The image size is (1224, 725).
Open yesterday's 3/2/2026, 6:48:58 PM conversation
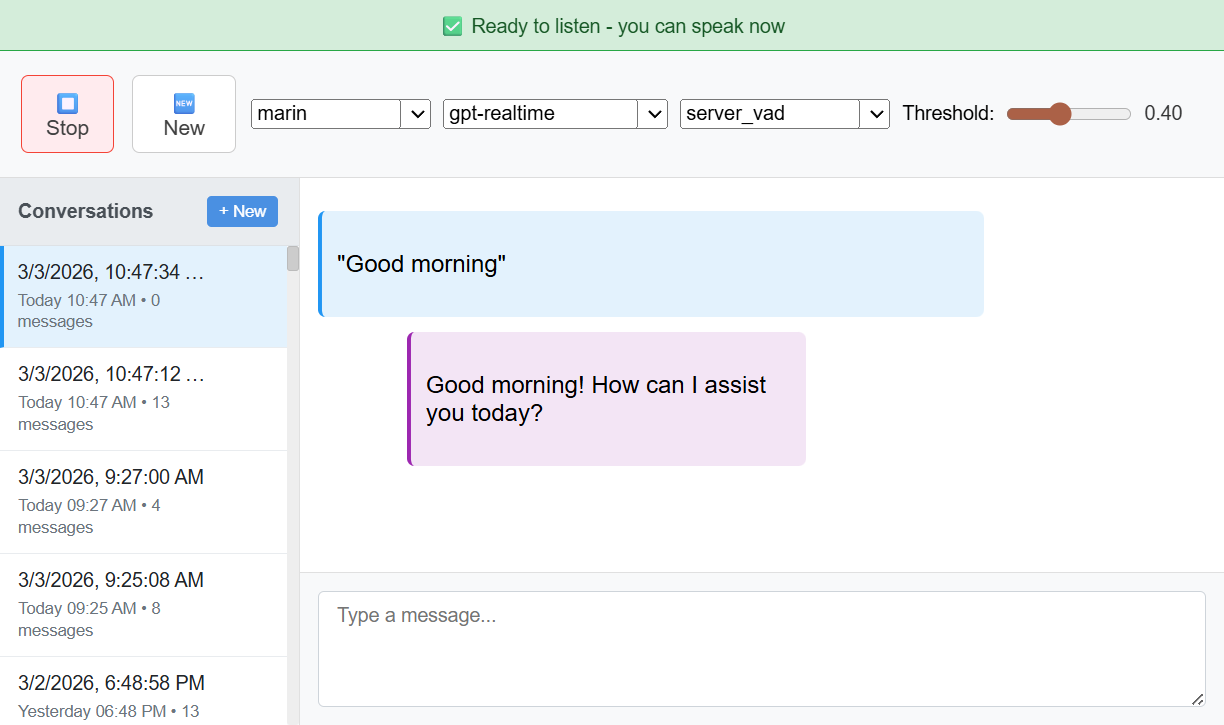point(143,695)
